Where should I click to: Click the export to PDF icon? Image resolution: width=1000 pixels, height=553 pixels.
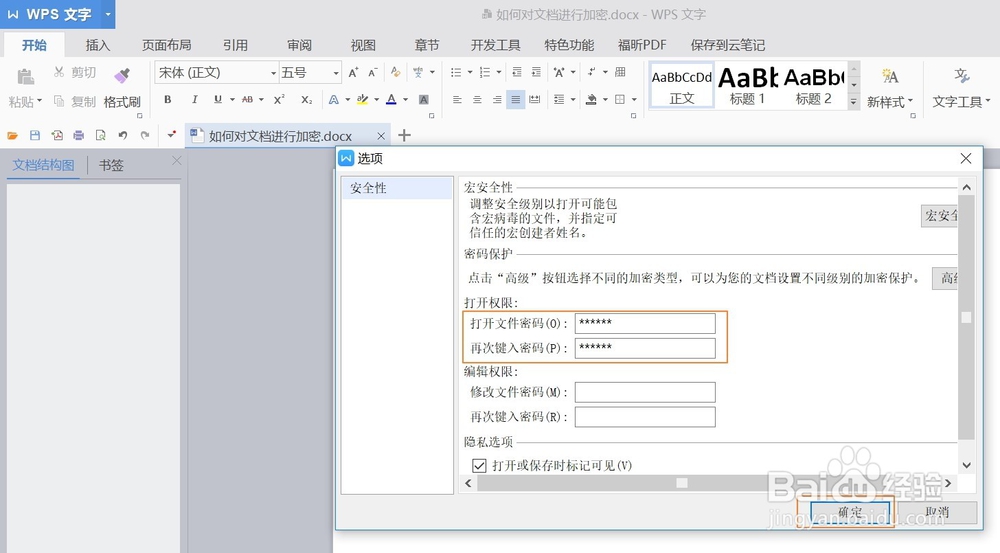coord(57,135)
